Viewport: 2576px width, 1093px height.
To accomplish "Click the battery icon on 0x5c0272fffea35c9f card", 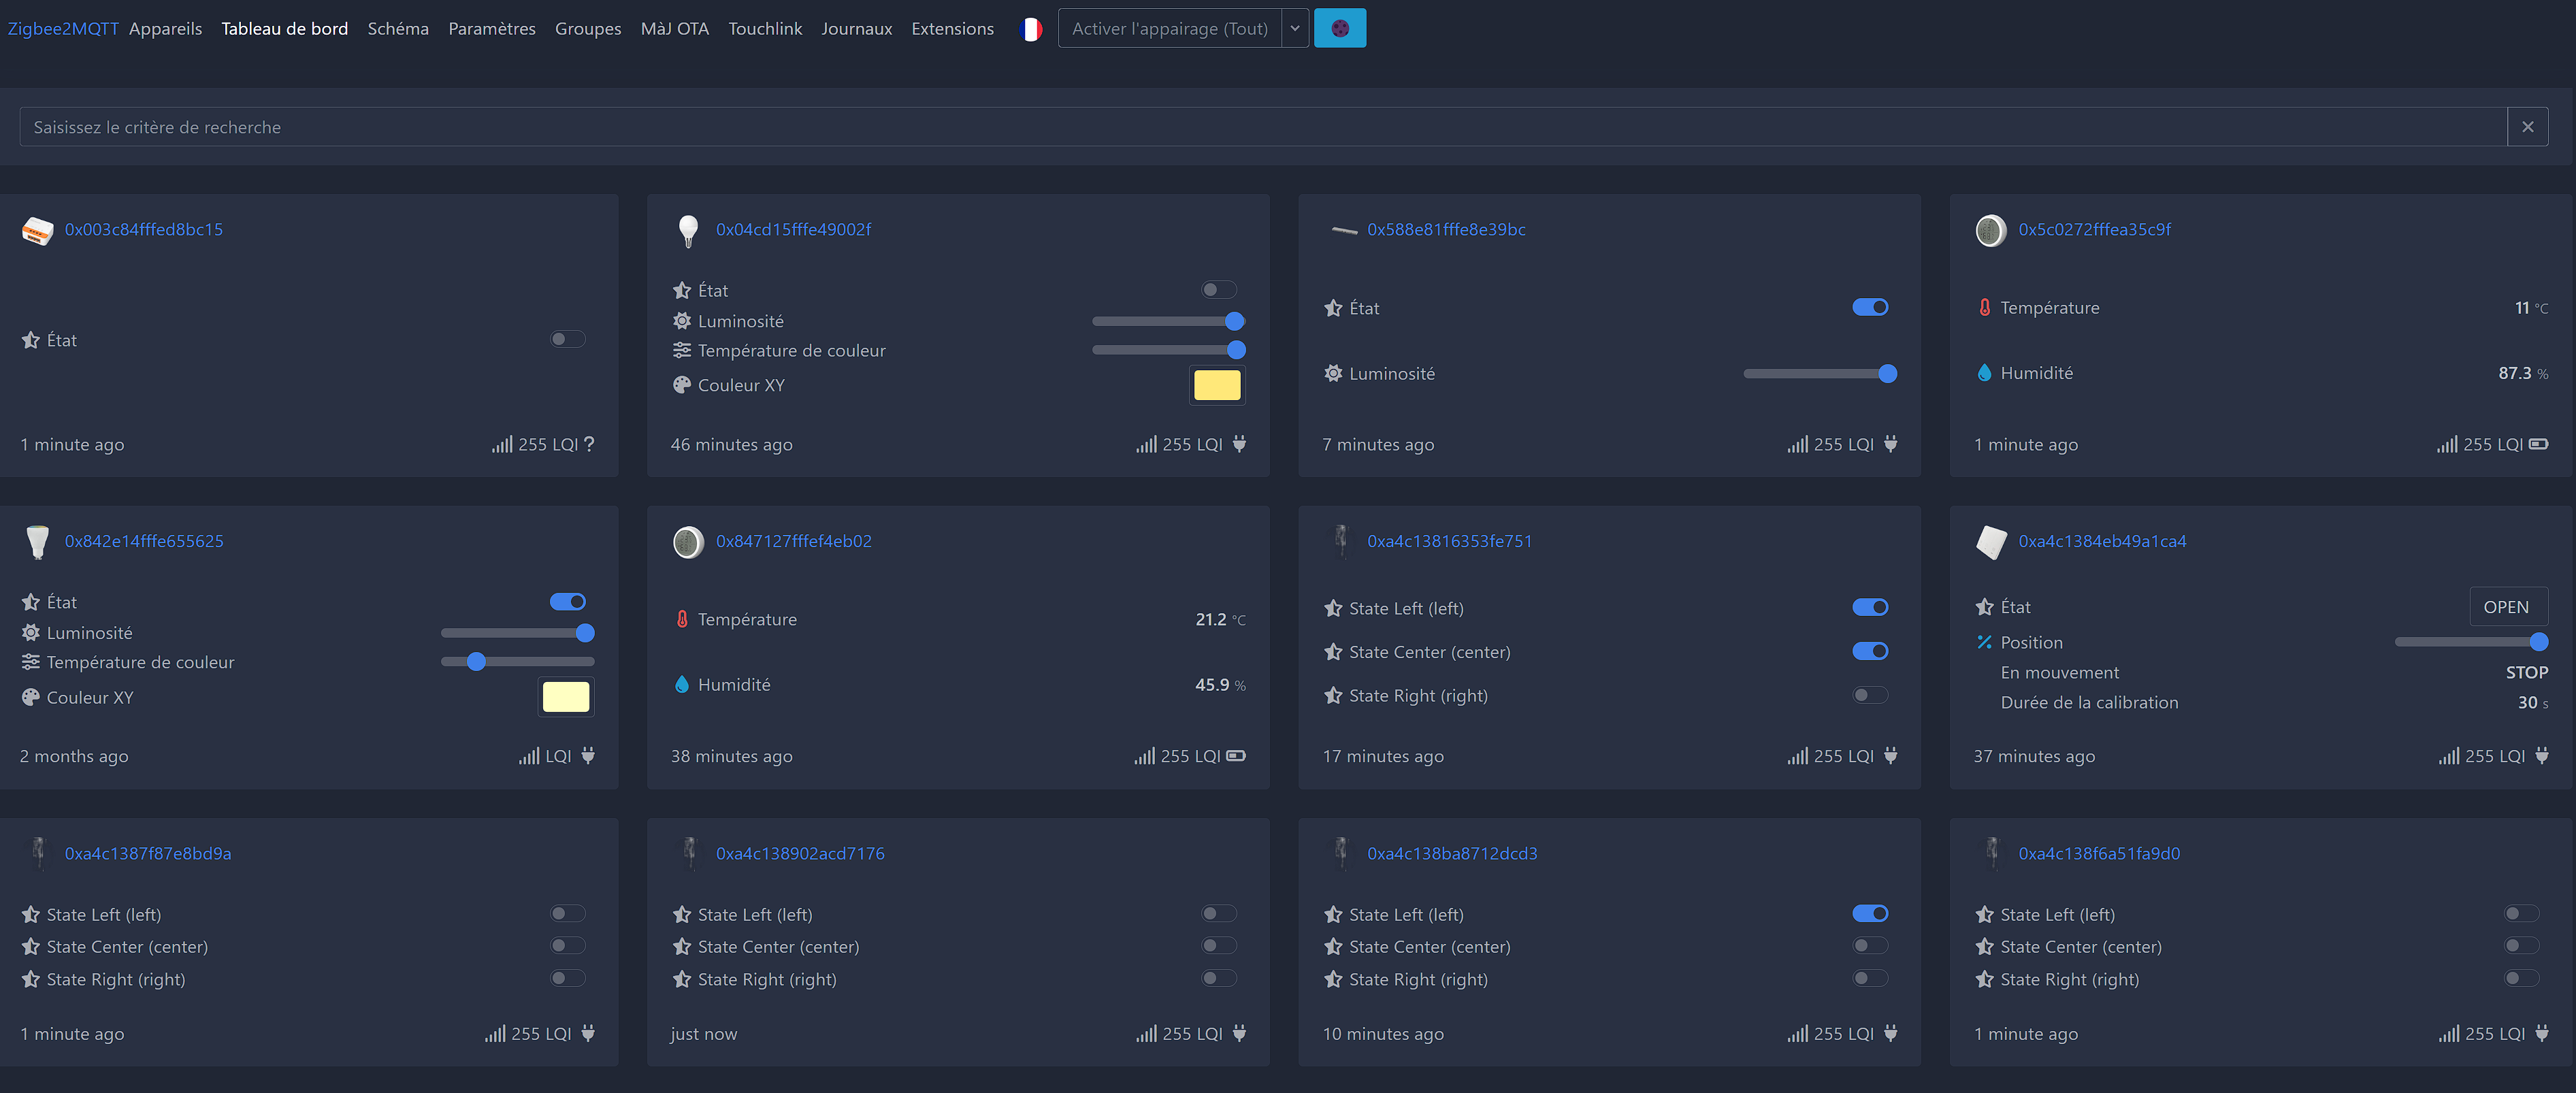I will click(x=2538, y=444).
